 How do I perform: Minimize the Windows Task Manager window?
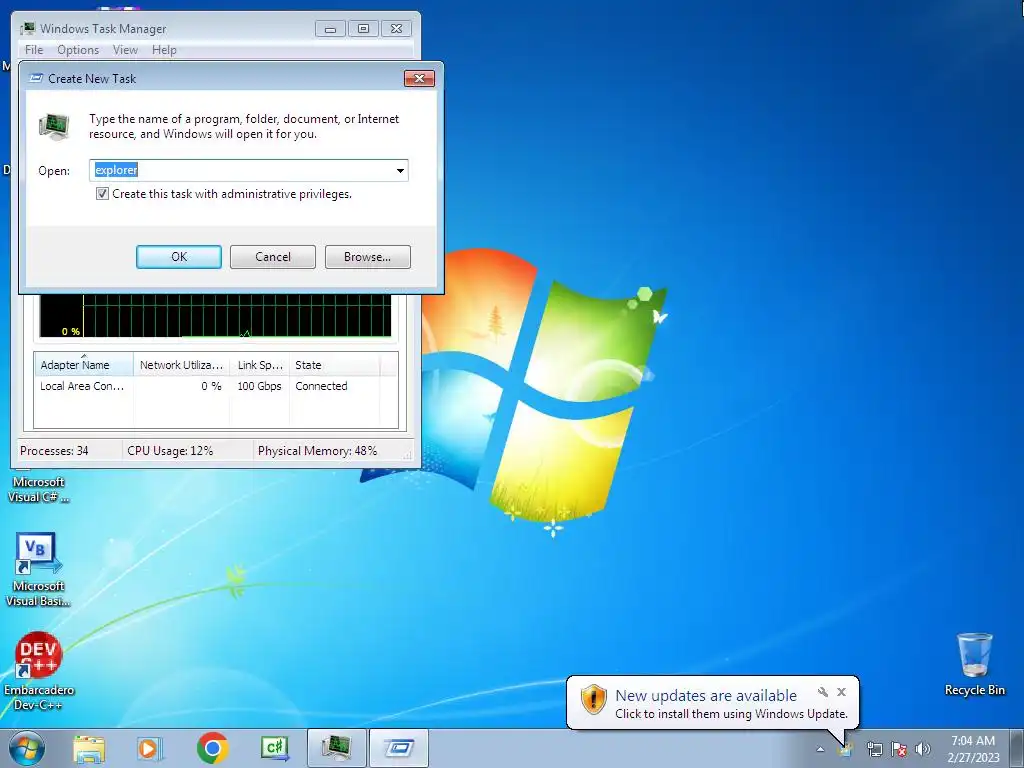tap(330, 29)
